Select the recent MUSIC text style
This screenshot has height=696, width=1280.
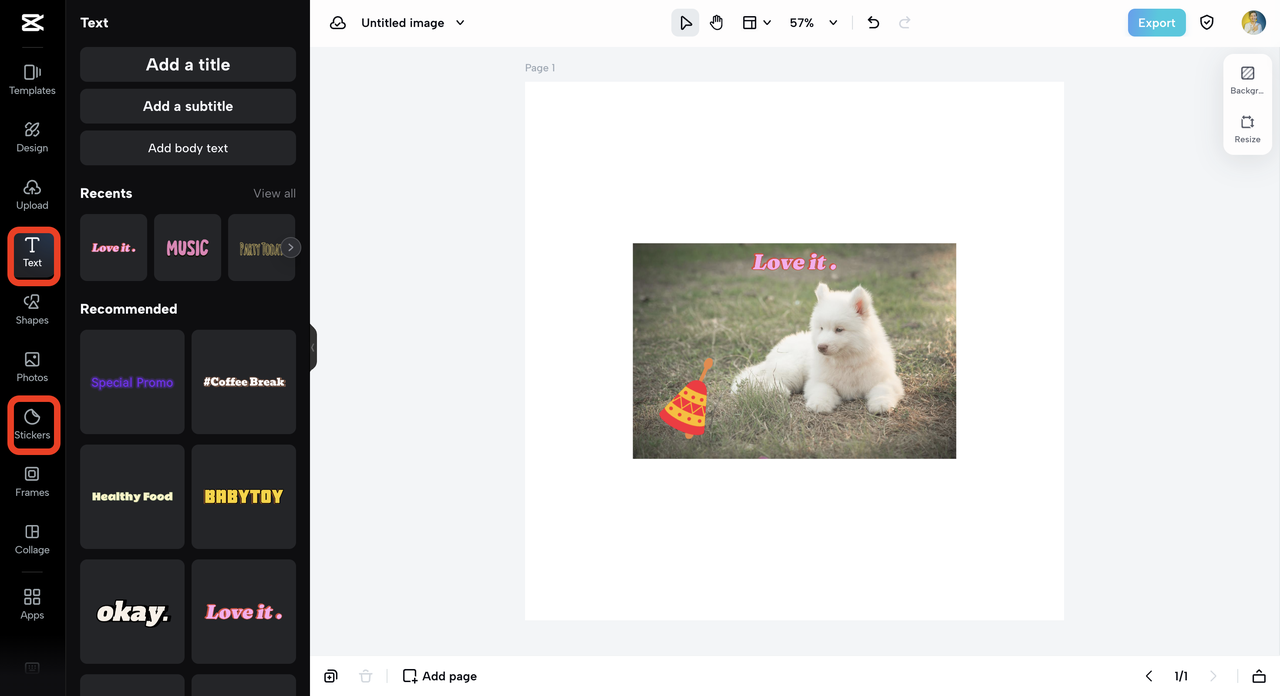tap(187, 247)
